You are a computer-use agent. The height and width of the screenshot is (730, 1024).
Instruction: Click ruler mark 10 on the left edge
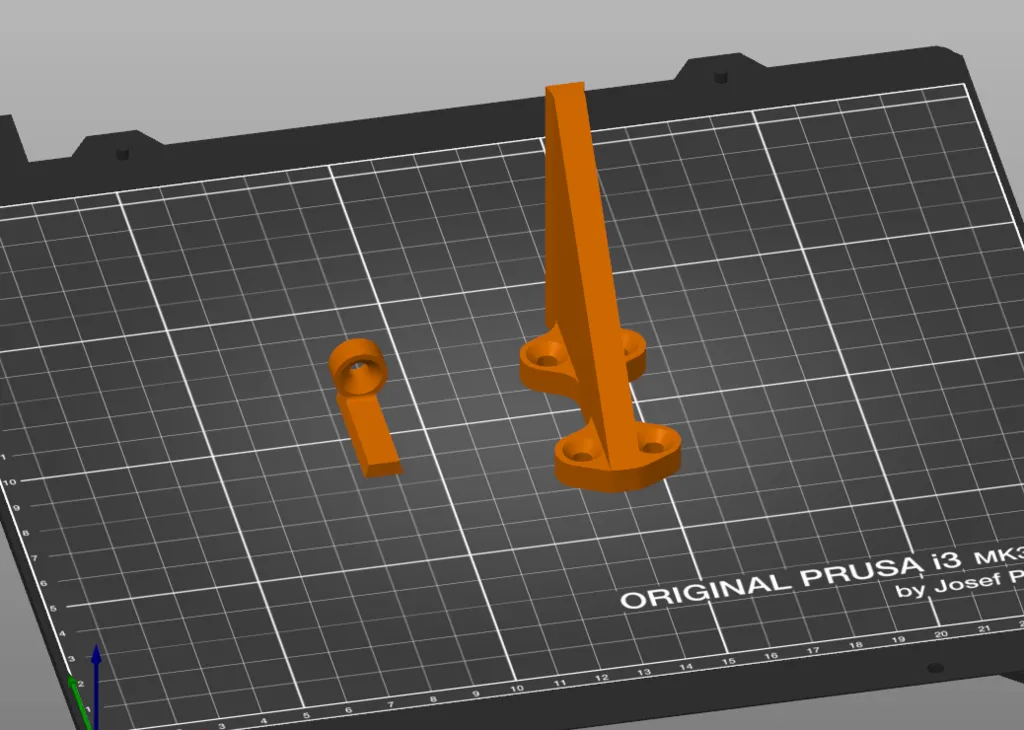10,482
